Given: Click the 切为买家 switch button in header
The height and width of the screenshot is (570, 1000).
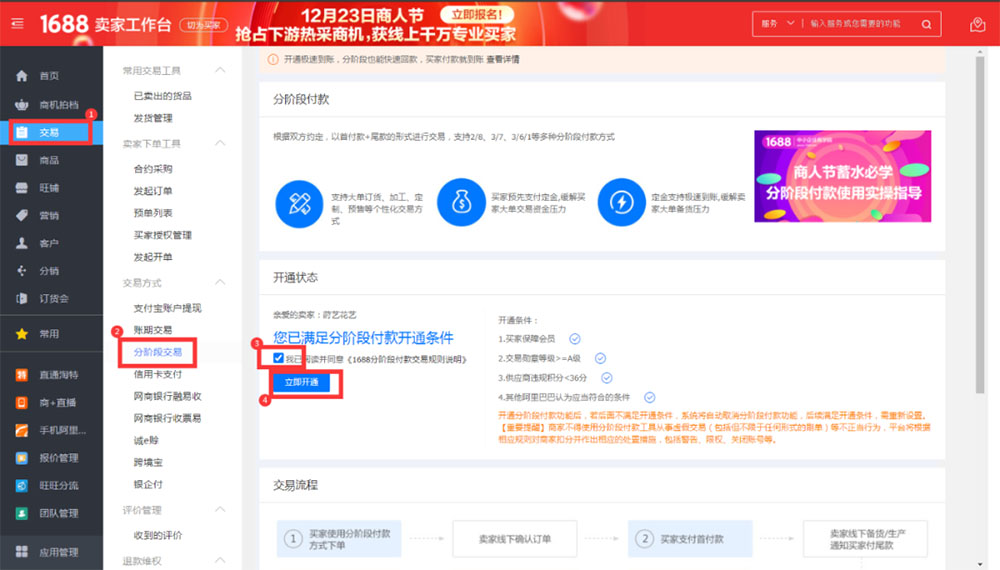Looking at the screenshot, I should pos(203,25).
